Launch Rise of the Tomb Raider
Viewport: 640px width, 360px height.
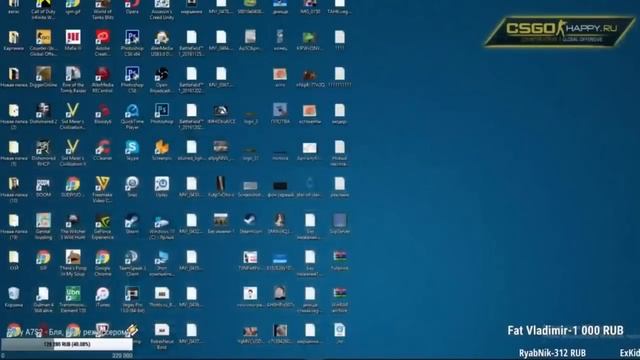pyautogui.click(x=73, y=79)
